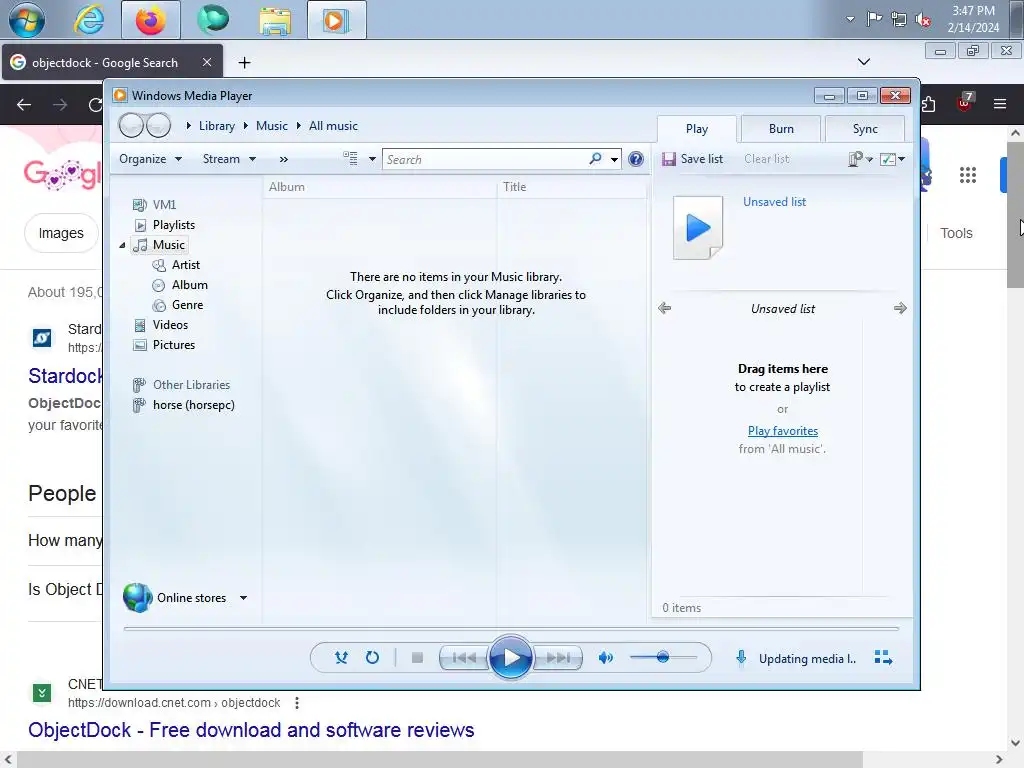
Task: Collapse the Music tree node
Action: click(x=122, y=245)
